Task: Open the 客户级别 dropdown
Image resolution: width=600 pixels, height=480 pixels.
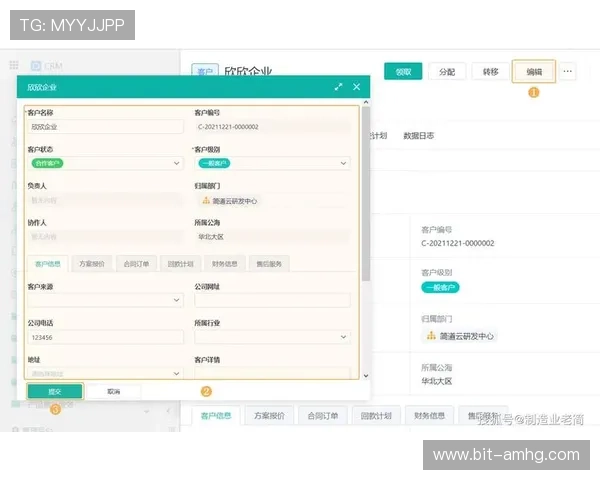Action: tap(272, 163)
